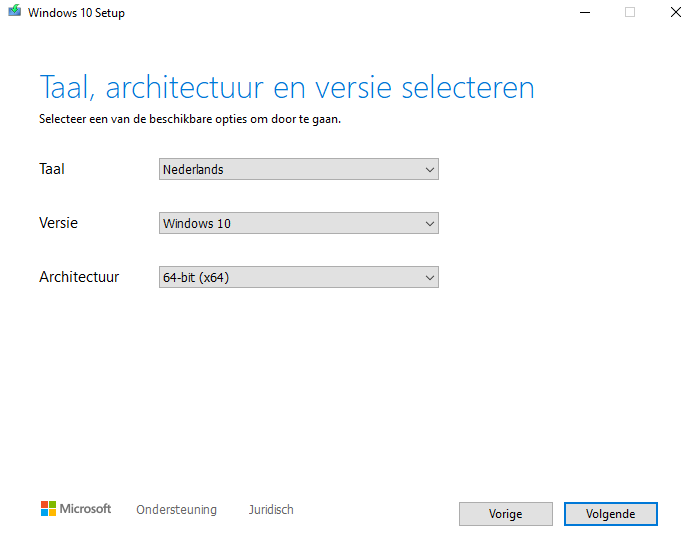Expand the Taal dropdown arrow

429,169
